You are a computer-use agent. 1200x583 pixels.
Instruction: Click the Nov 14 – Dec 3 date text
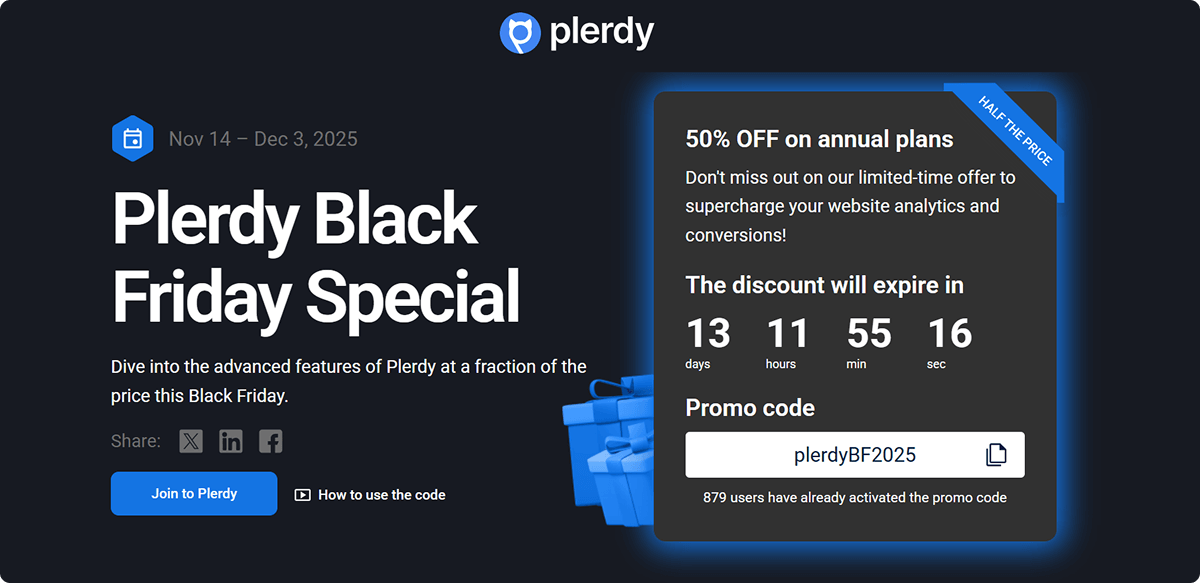(263, 138)
